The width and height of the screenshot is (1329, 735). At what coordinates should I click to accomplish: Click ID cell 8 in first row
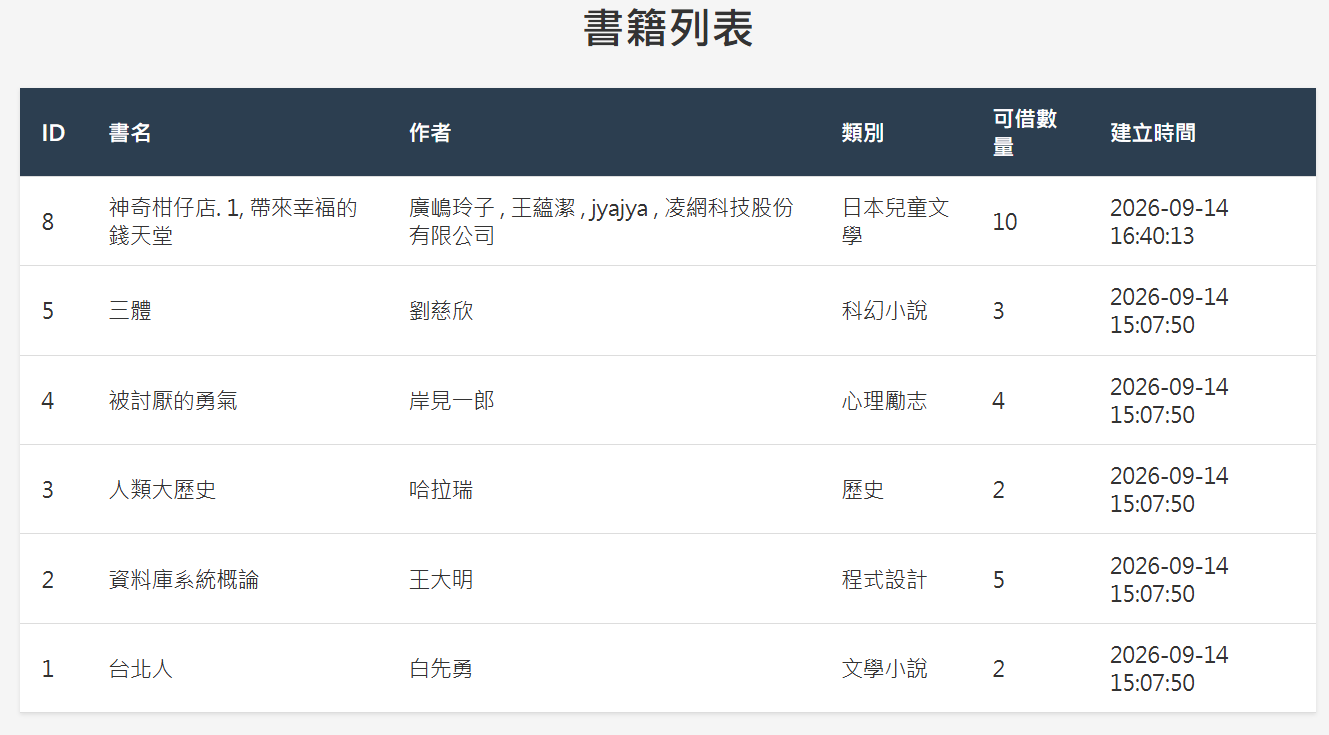click(48, 222)
